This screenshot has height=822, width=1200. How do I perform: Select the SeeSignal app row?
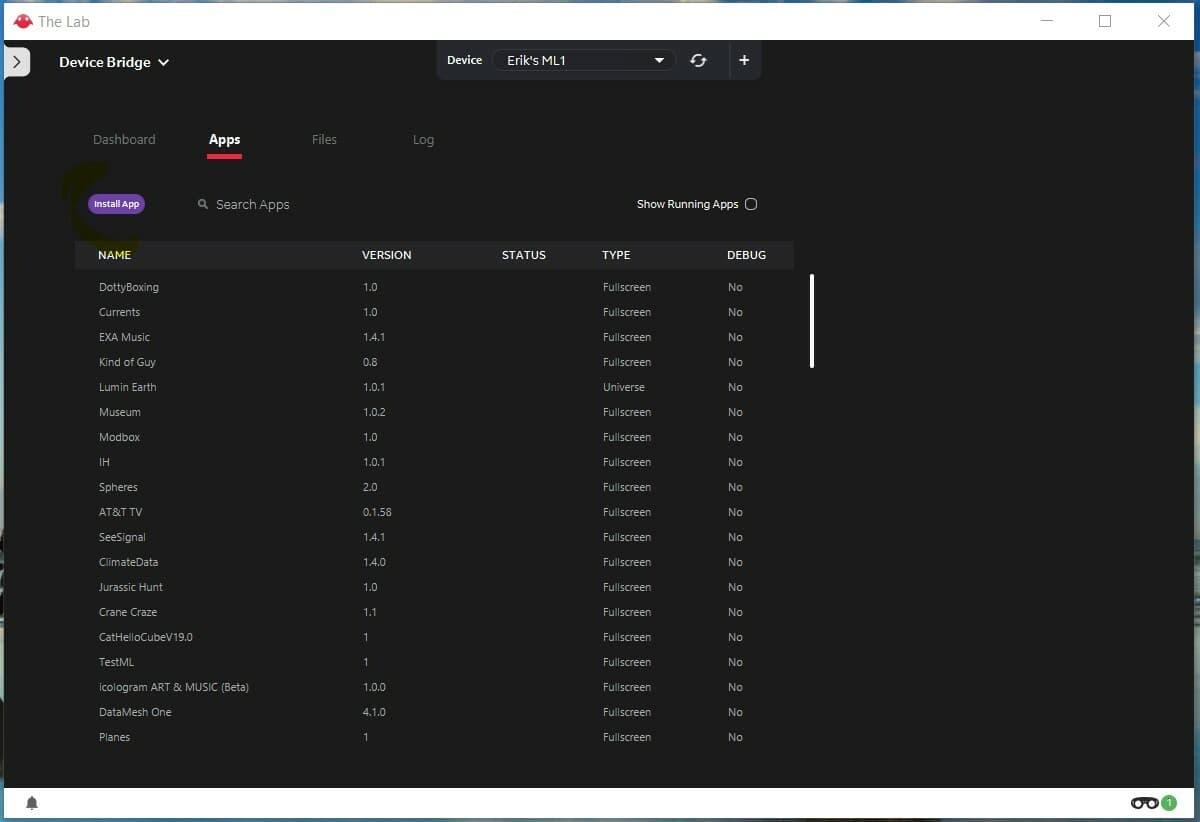click(434, 537)
